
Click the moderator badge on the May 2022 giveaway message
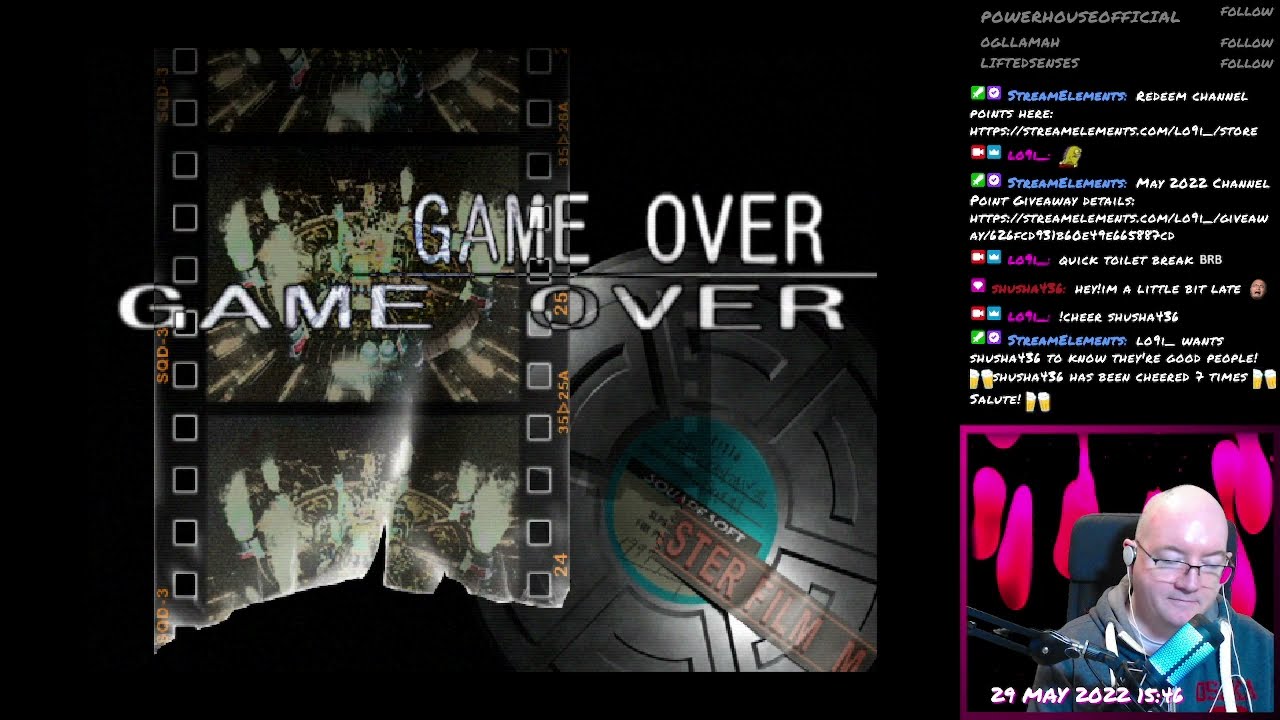click(977, 181)
